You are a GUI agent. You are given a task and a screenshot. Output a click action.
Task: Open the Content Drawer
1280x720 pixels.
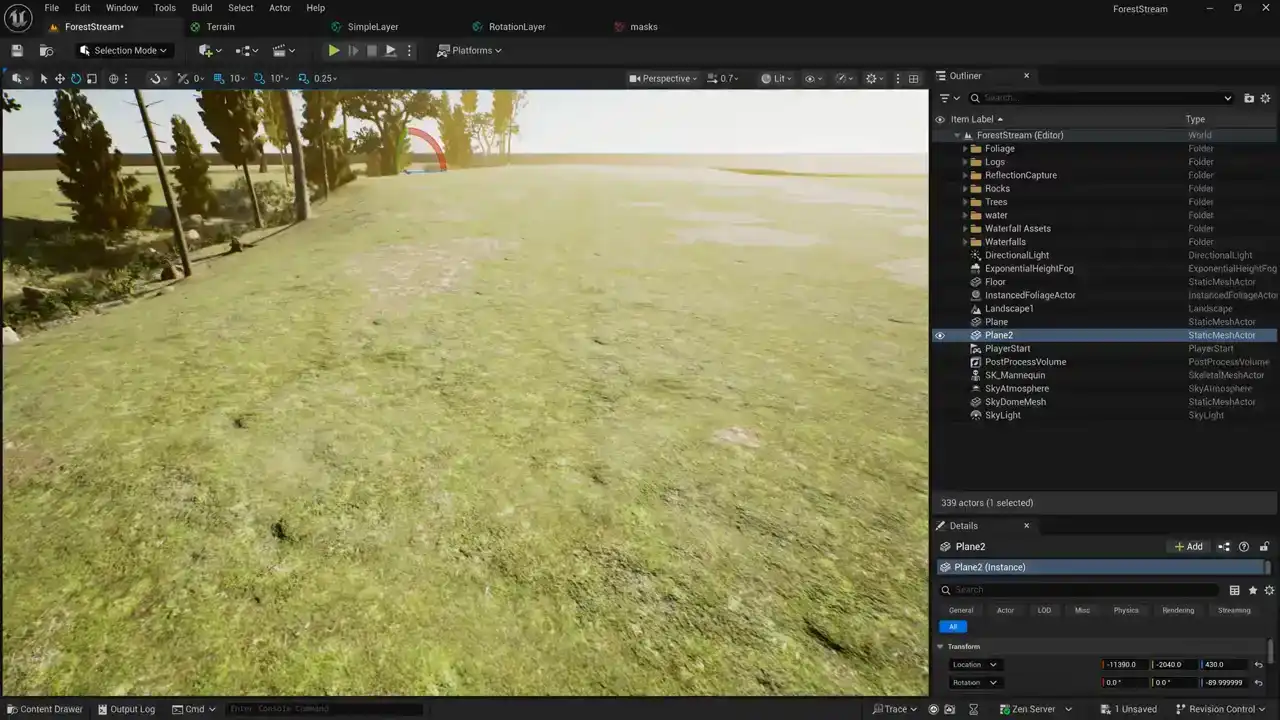pos(44,709)
